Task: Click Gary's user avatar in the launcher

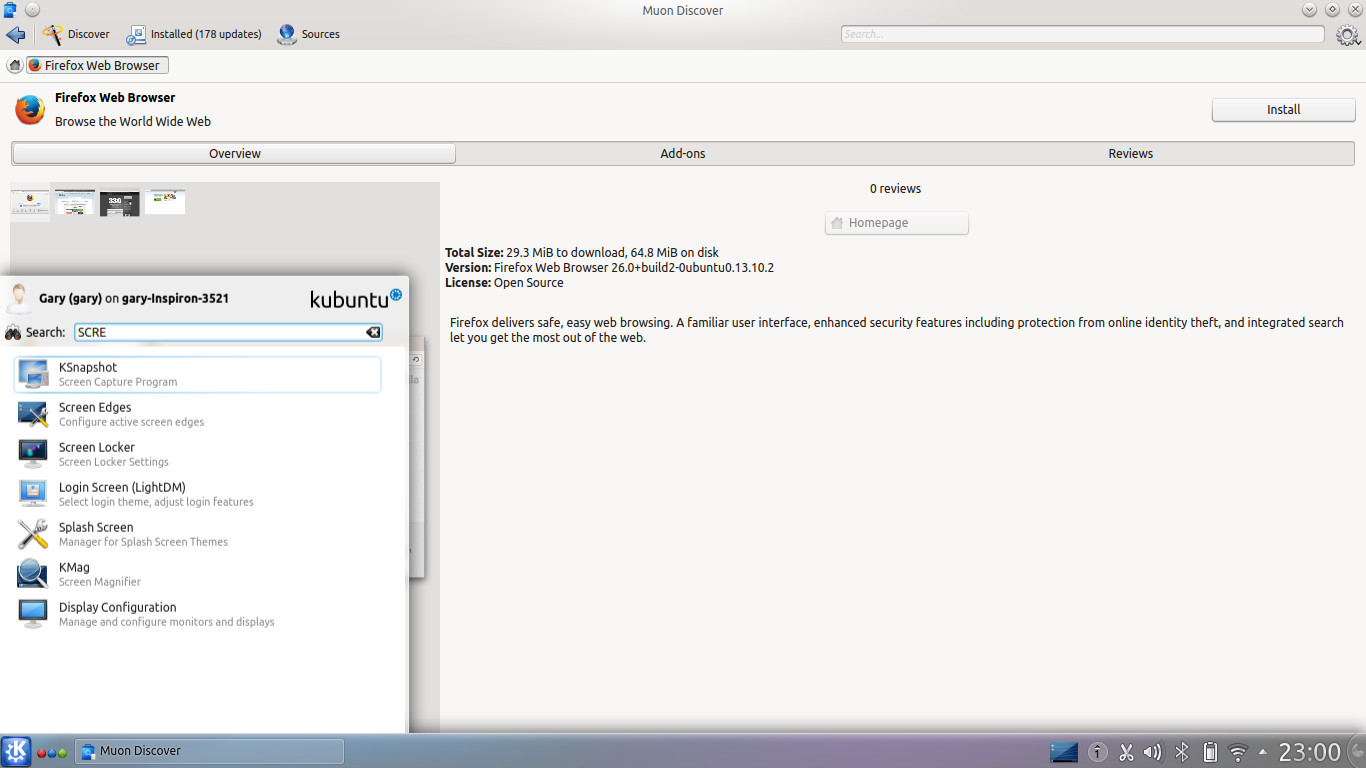Action: [x=18, y=298]
